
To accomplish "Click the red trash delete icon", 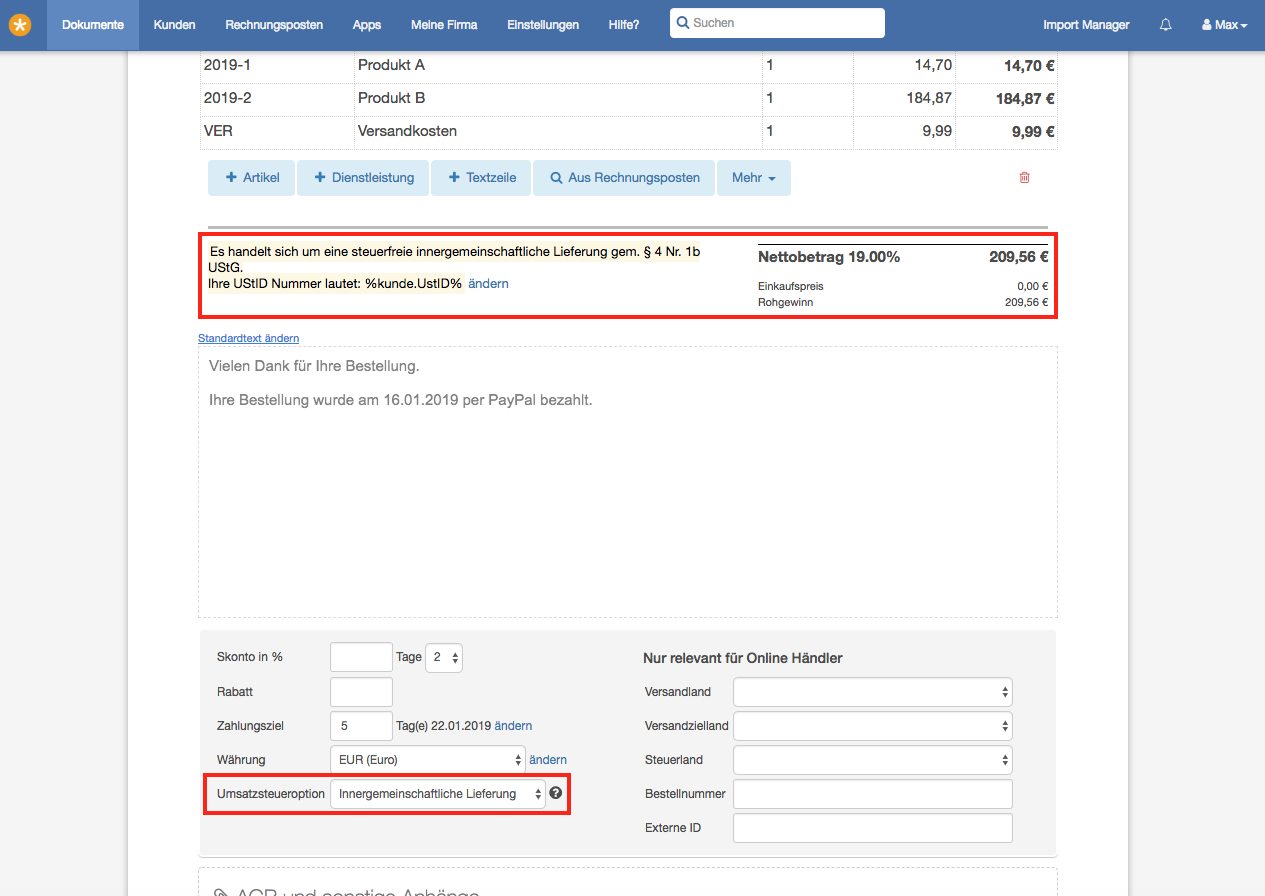I will tap(1024, 178).
